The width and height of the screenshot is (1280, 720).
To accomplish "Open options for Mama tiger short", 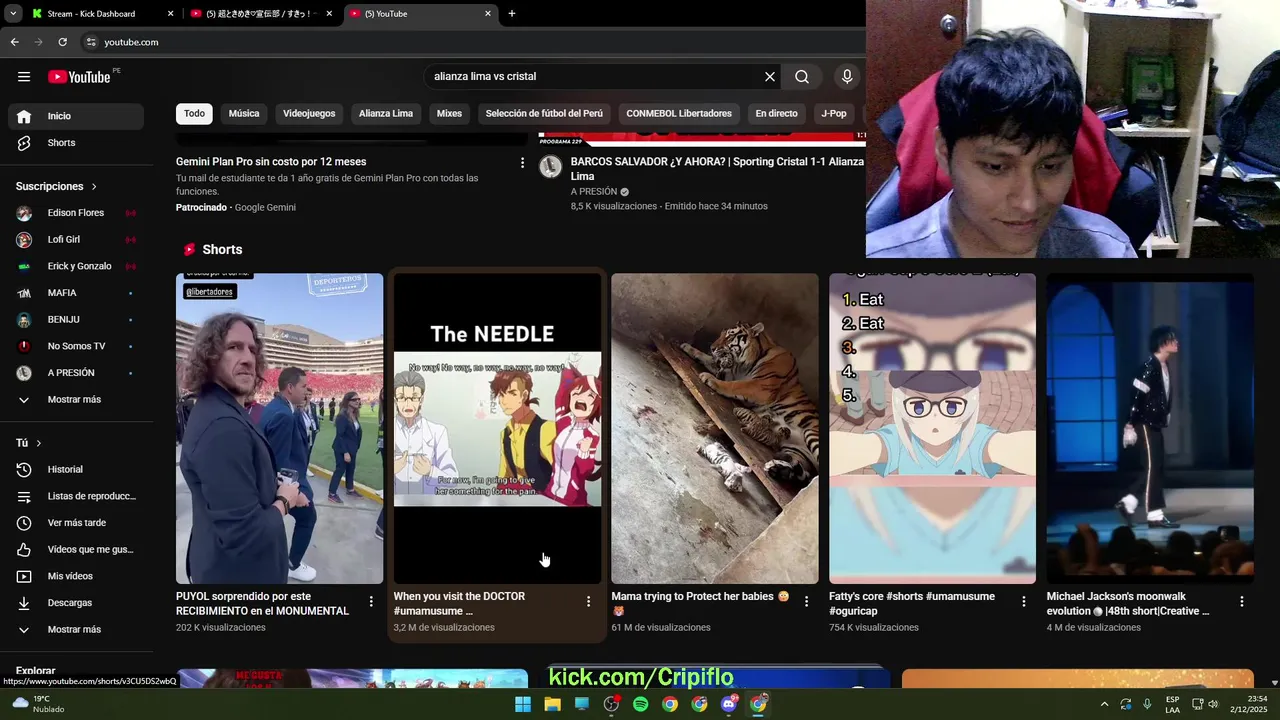I will pyautogui.click(x=806, y=602).
